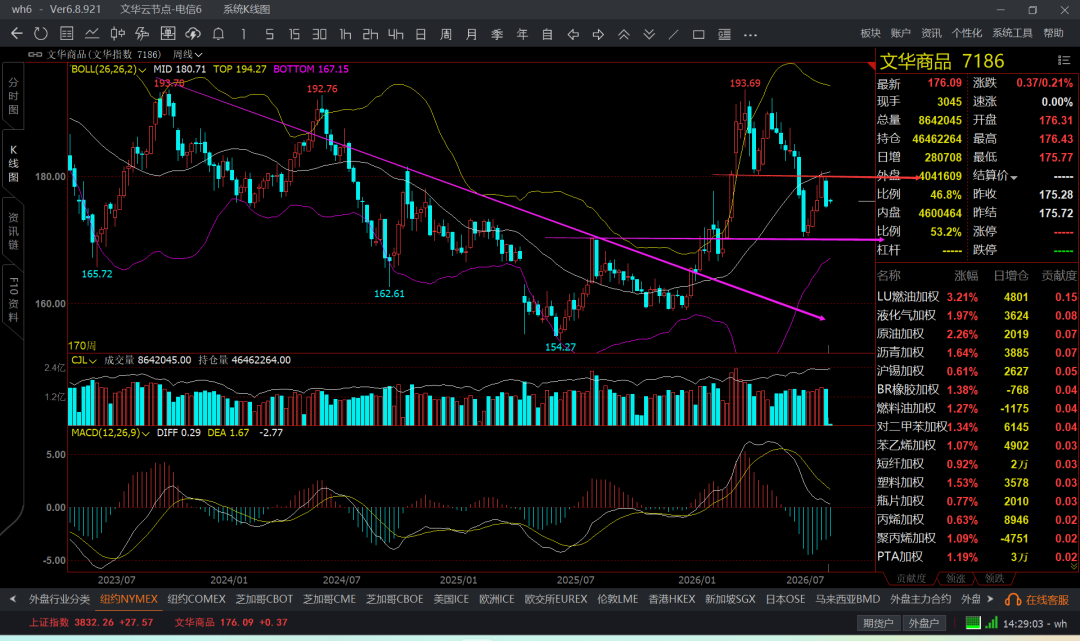This screenshot has height=641, width=1080.
Task: Open the F10资料 side tab
Action: (13, 300)
